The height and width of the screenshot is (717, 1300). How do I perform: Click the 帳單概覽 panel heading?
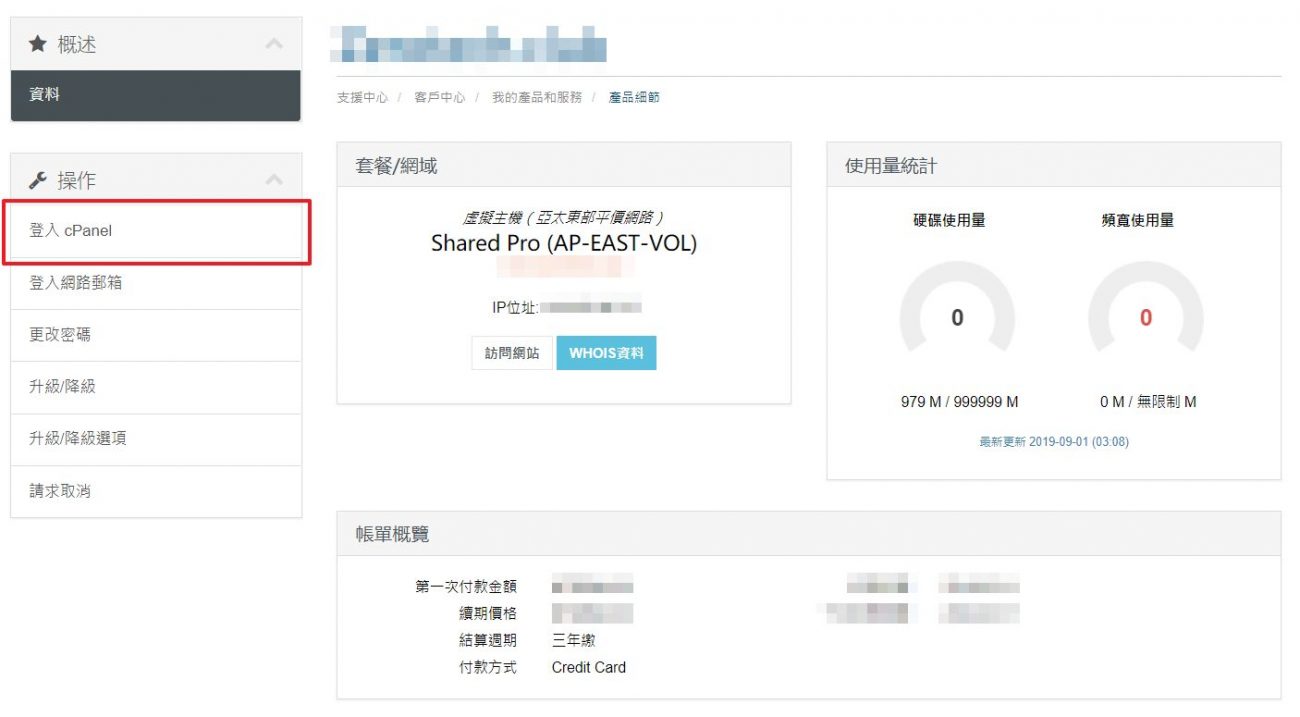392,535
